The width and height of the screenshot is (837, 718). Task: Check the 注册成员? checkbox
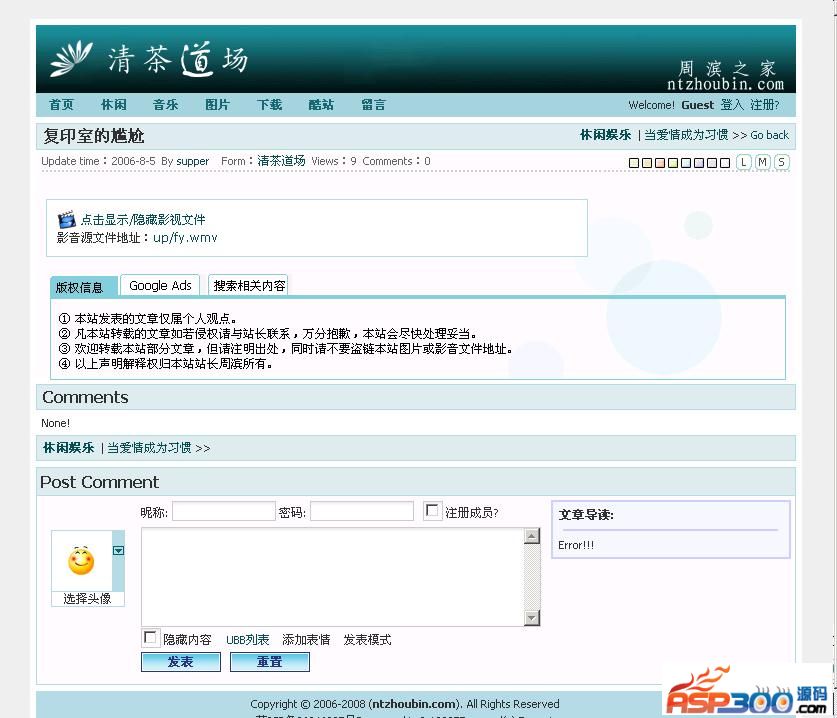pos(432,511)
